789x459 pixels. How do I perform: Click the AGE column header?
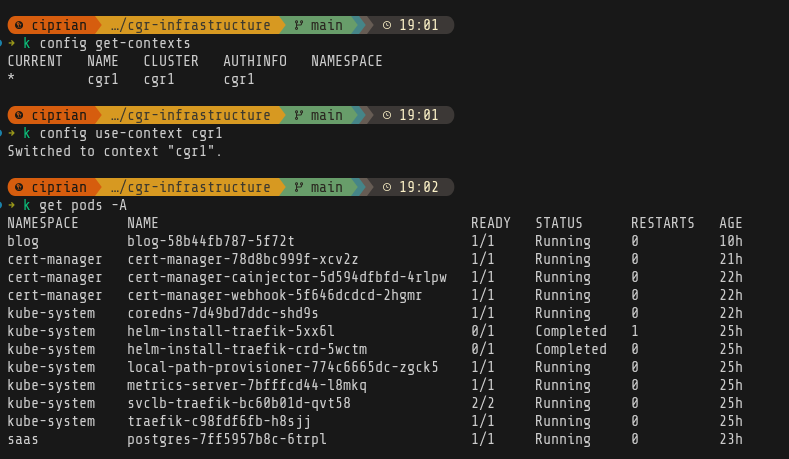[x=731, y=223]
